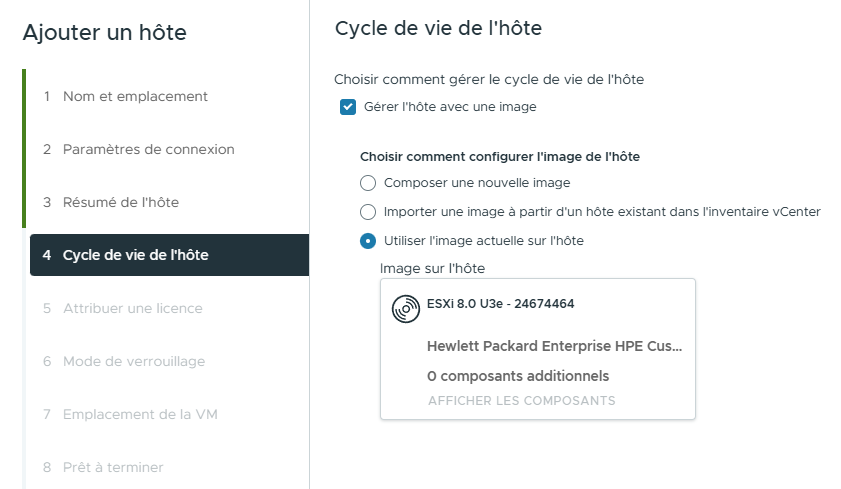Image resolution: width=841 pixels, height=489 pixels.
Task: Go to step 7 Emplacement de la VM
Action: pos(140,414)
